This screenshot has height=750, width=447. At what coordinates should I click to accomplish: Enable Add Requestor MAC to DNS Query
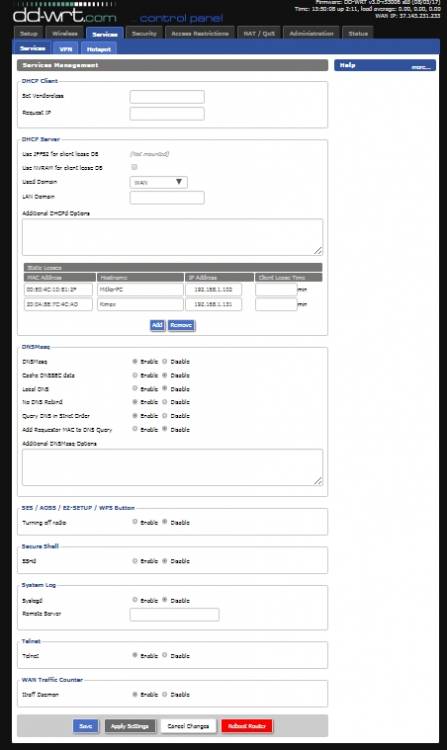(x=135, y=429)
